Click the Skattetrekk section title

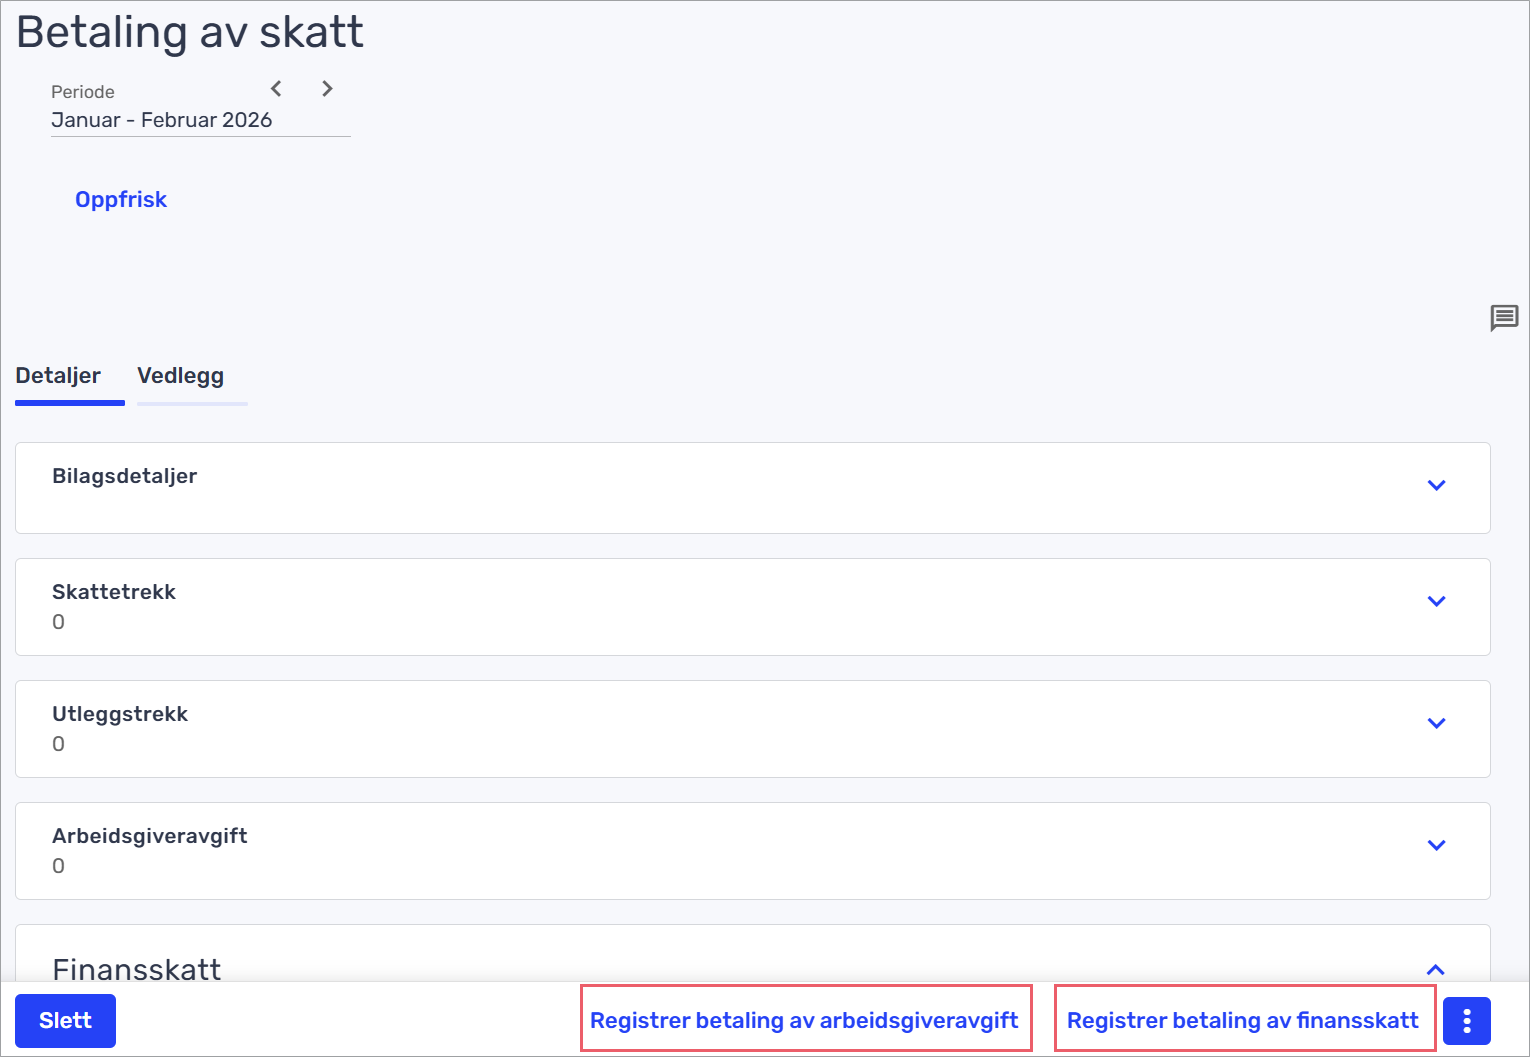pyautogui.click(x=114, y=592)
